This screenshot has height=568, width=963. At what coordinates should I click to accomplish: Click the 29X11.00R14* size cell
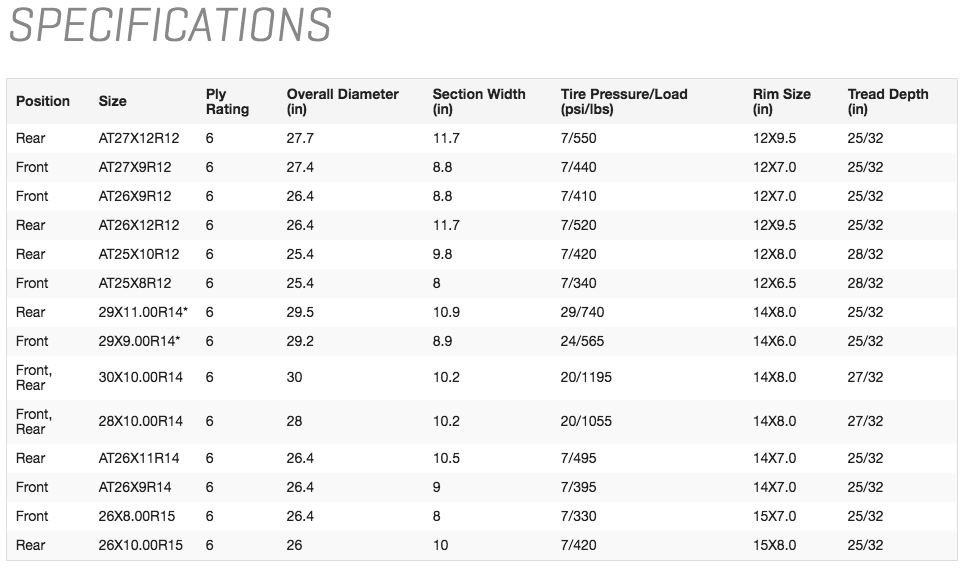point(143,312)
